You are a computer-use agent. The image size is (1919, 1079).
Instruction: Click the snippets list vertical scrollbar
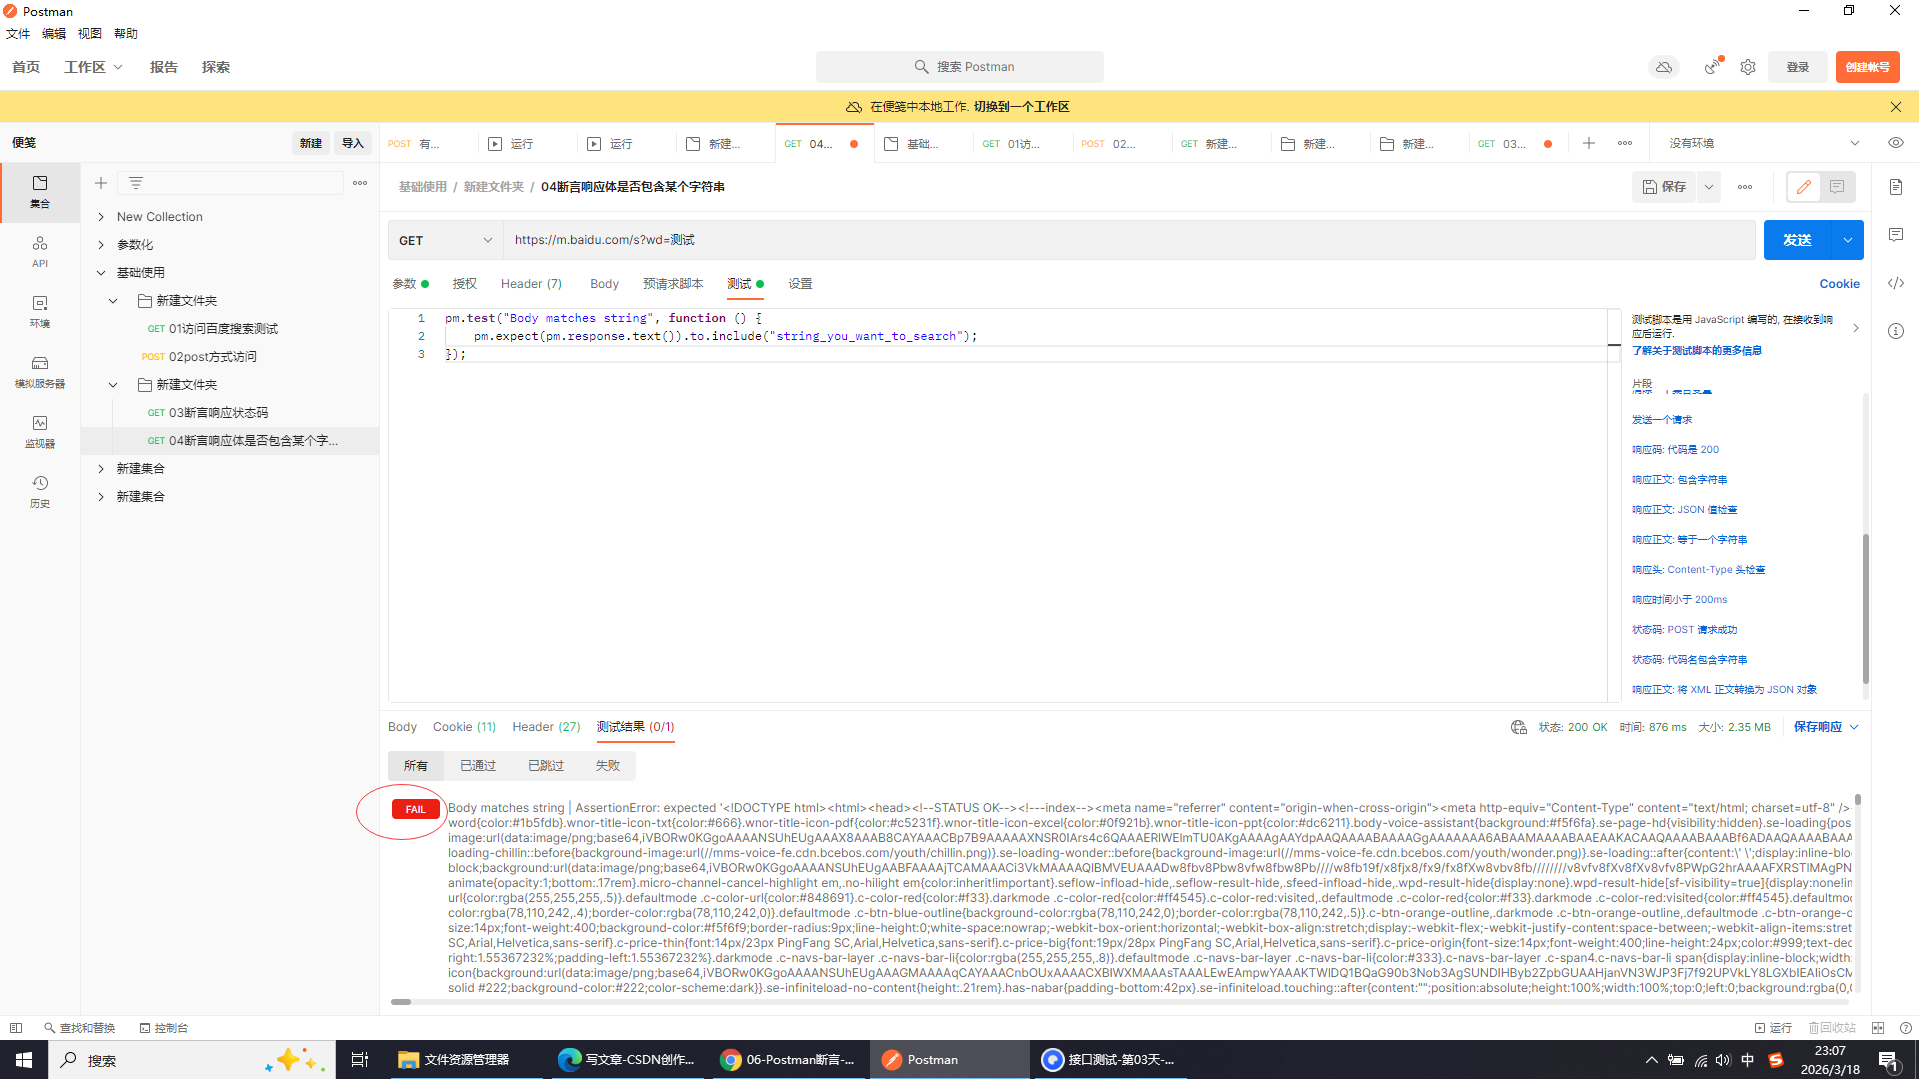pyautogui.click(x=1866, y=609)
